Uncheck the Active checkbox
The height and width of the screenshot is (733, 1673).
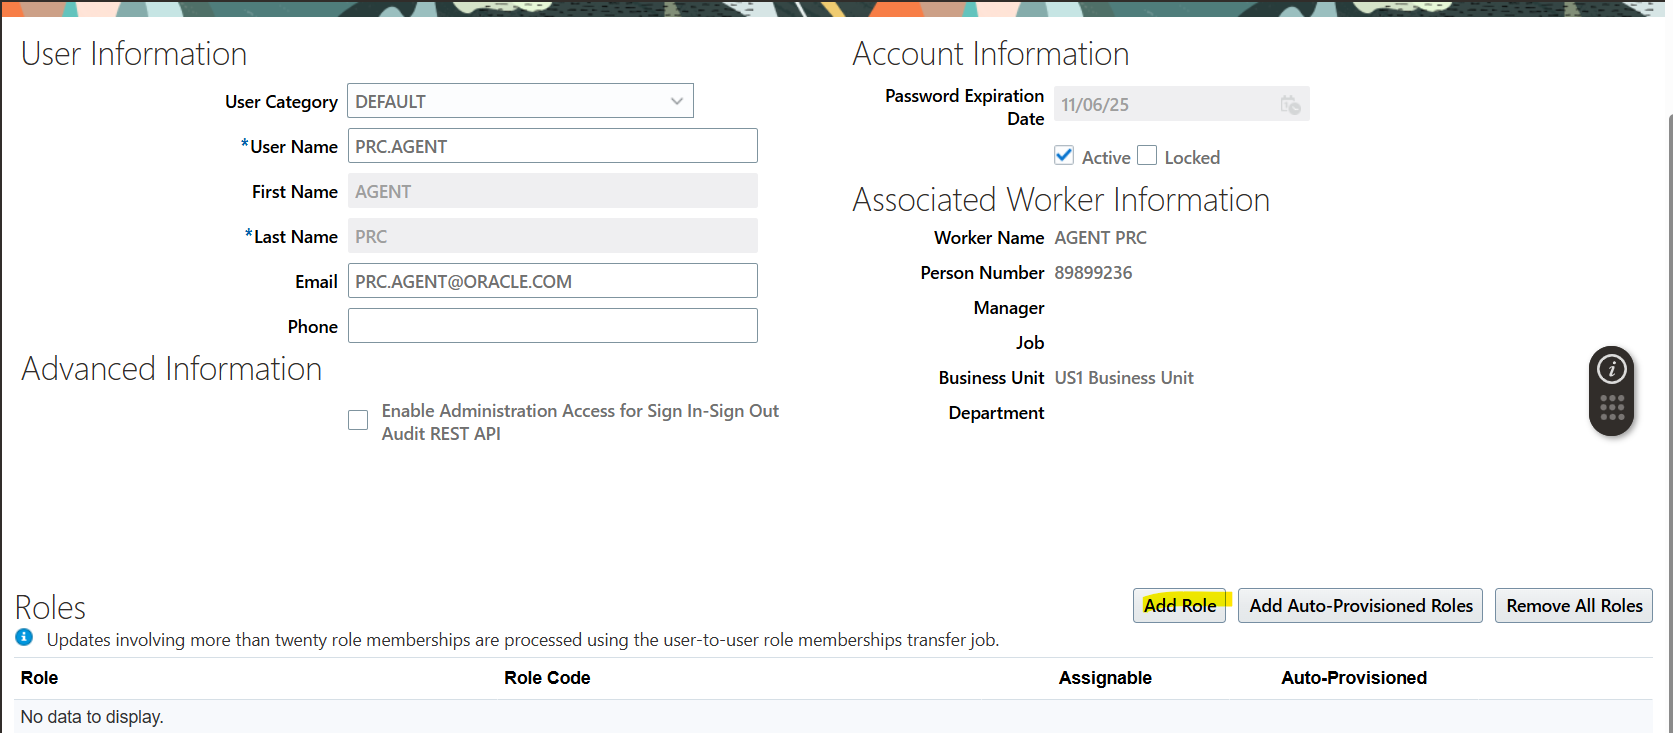coord(1064,156)
